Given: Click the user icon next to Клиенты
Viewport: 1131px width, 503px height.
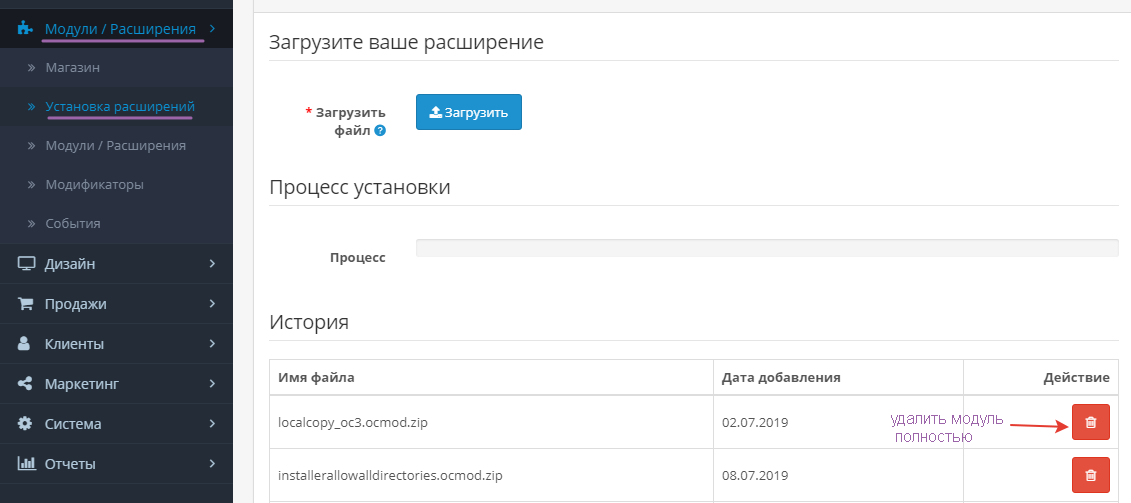Looking at the screenshot, I should tap(25, 344).
